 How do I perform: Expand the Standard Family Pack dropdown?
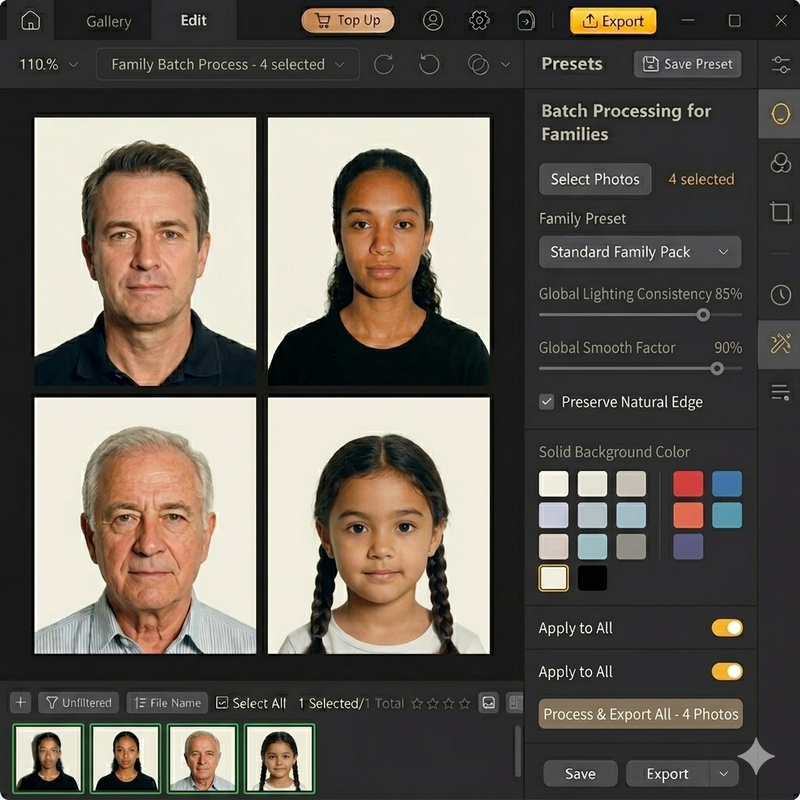pos(640,252)
